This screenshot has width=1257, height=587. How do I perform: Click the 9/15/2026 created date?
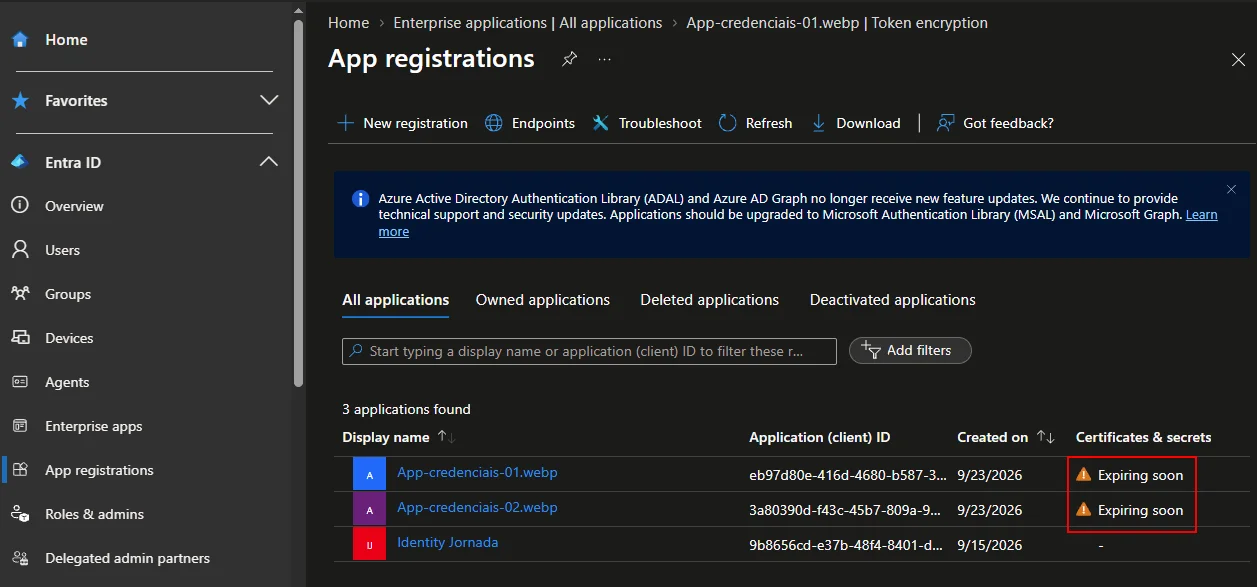point(990,545)
